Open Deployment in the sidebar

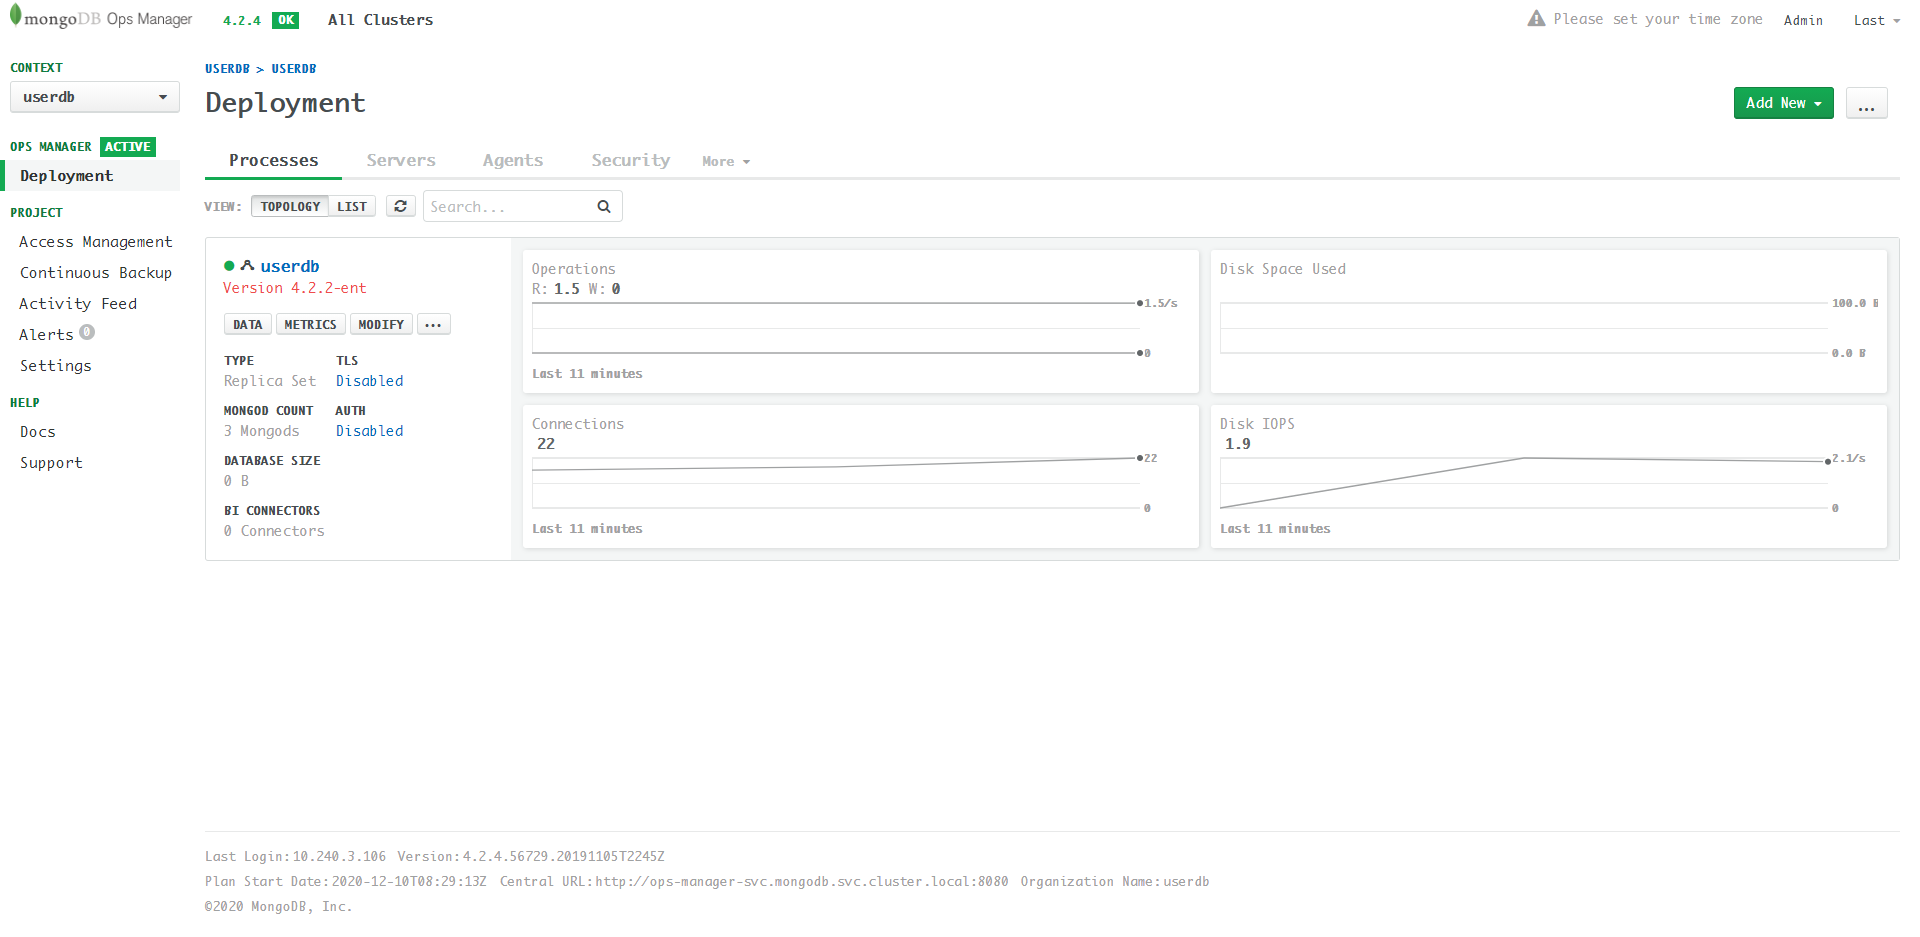[x=92, y=176]
